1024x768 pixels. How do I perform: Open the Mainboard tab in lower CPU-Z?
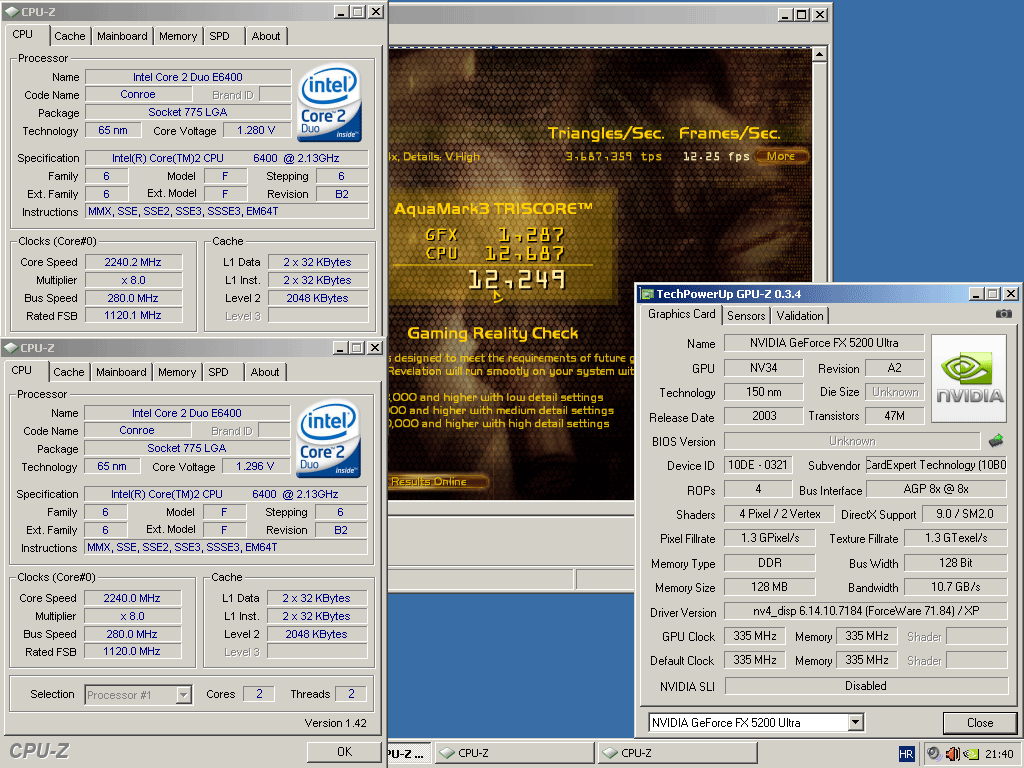pos(121,372)
